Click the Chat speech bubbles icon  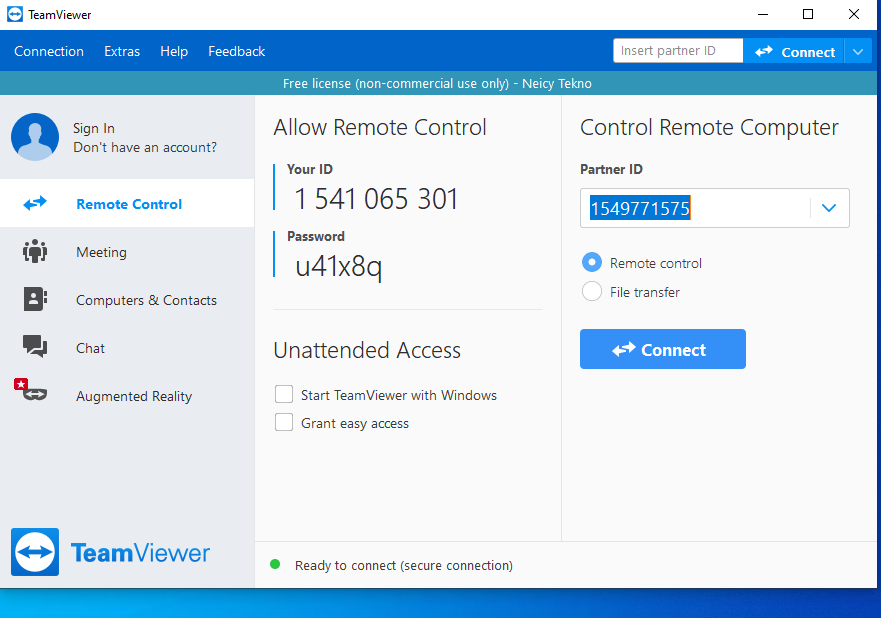coord(35,346)
